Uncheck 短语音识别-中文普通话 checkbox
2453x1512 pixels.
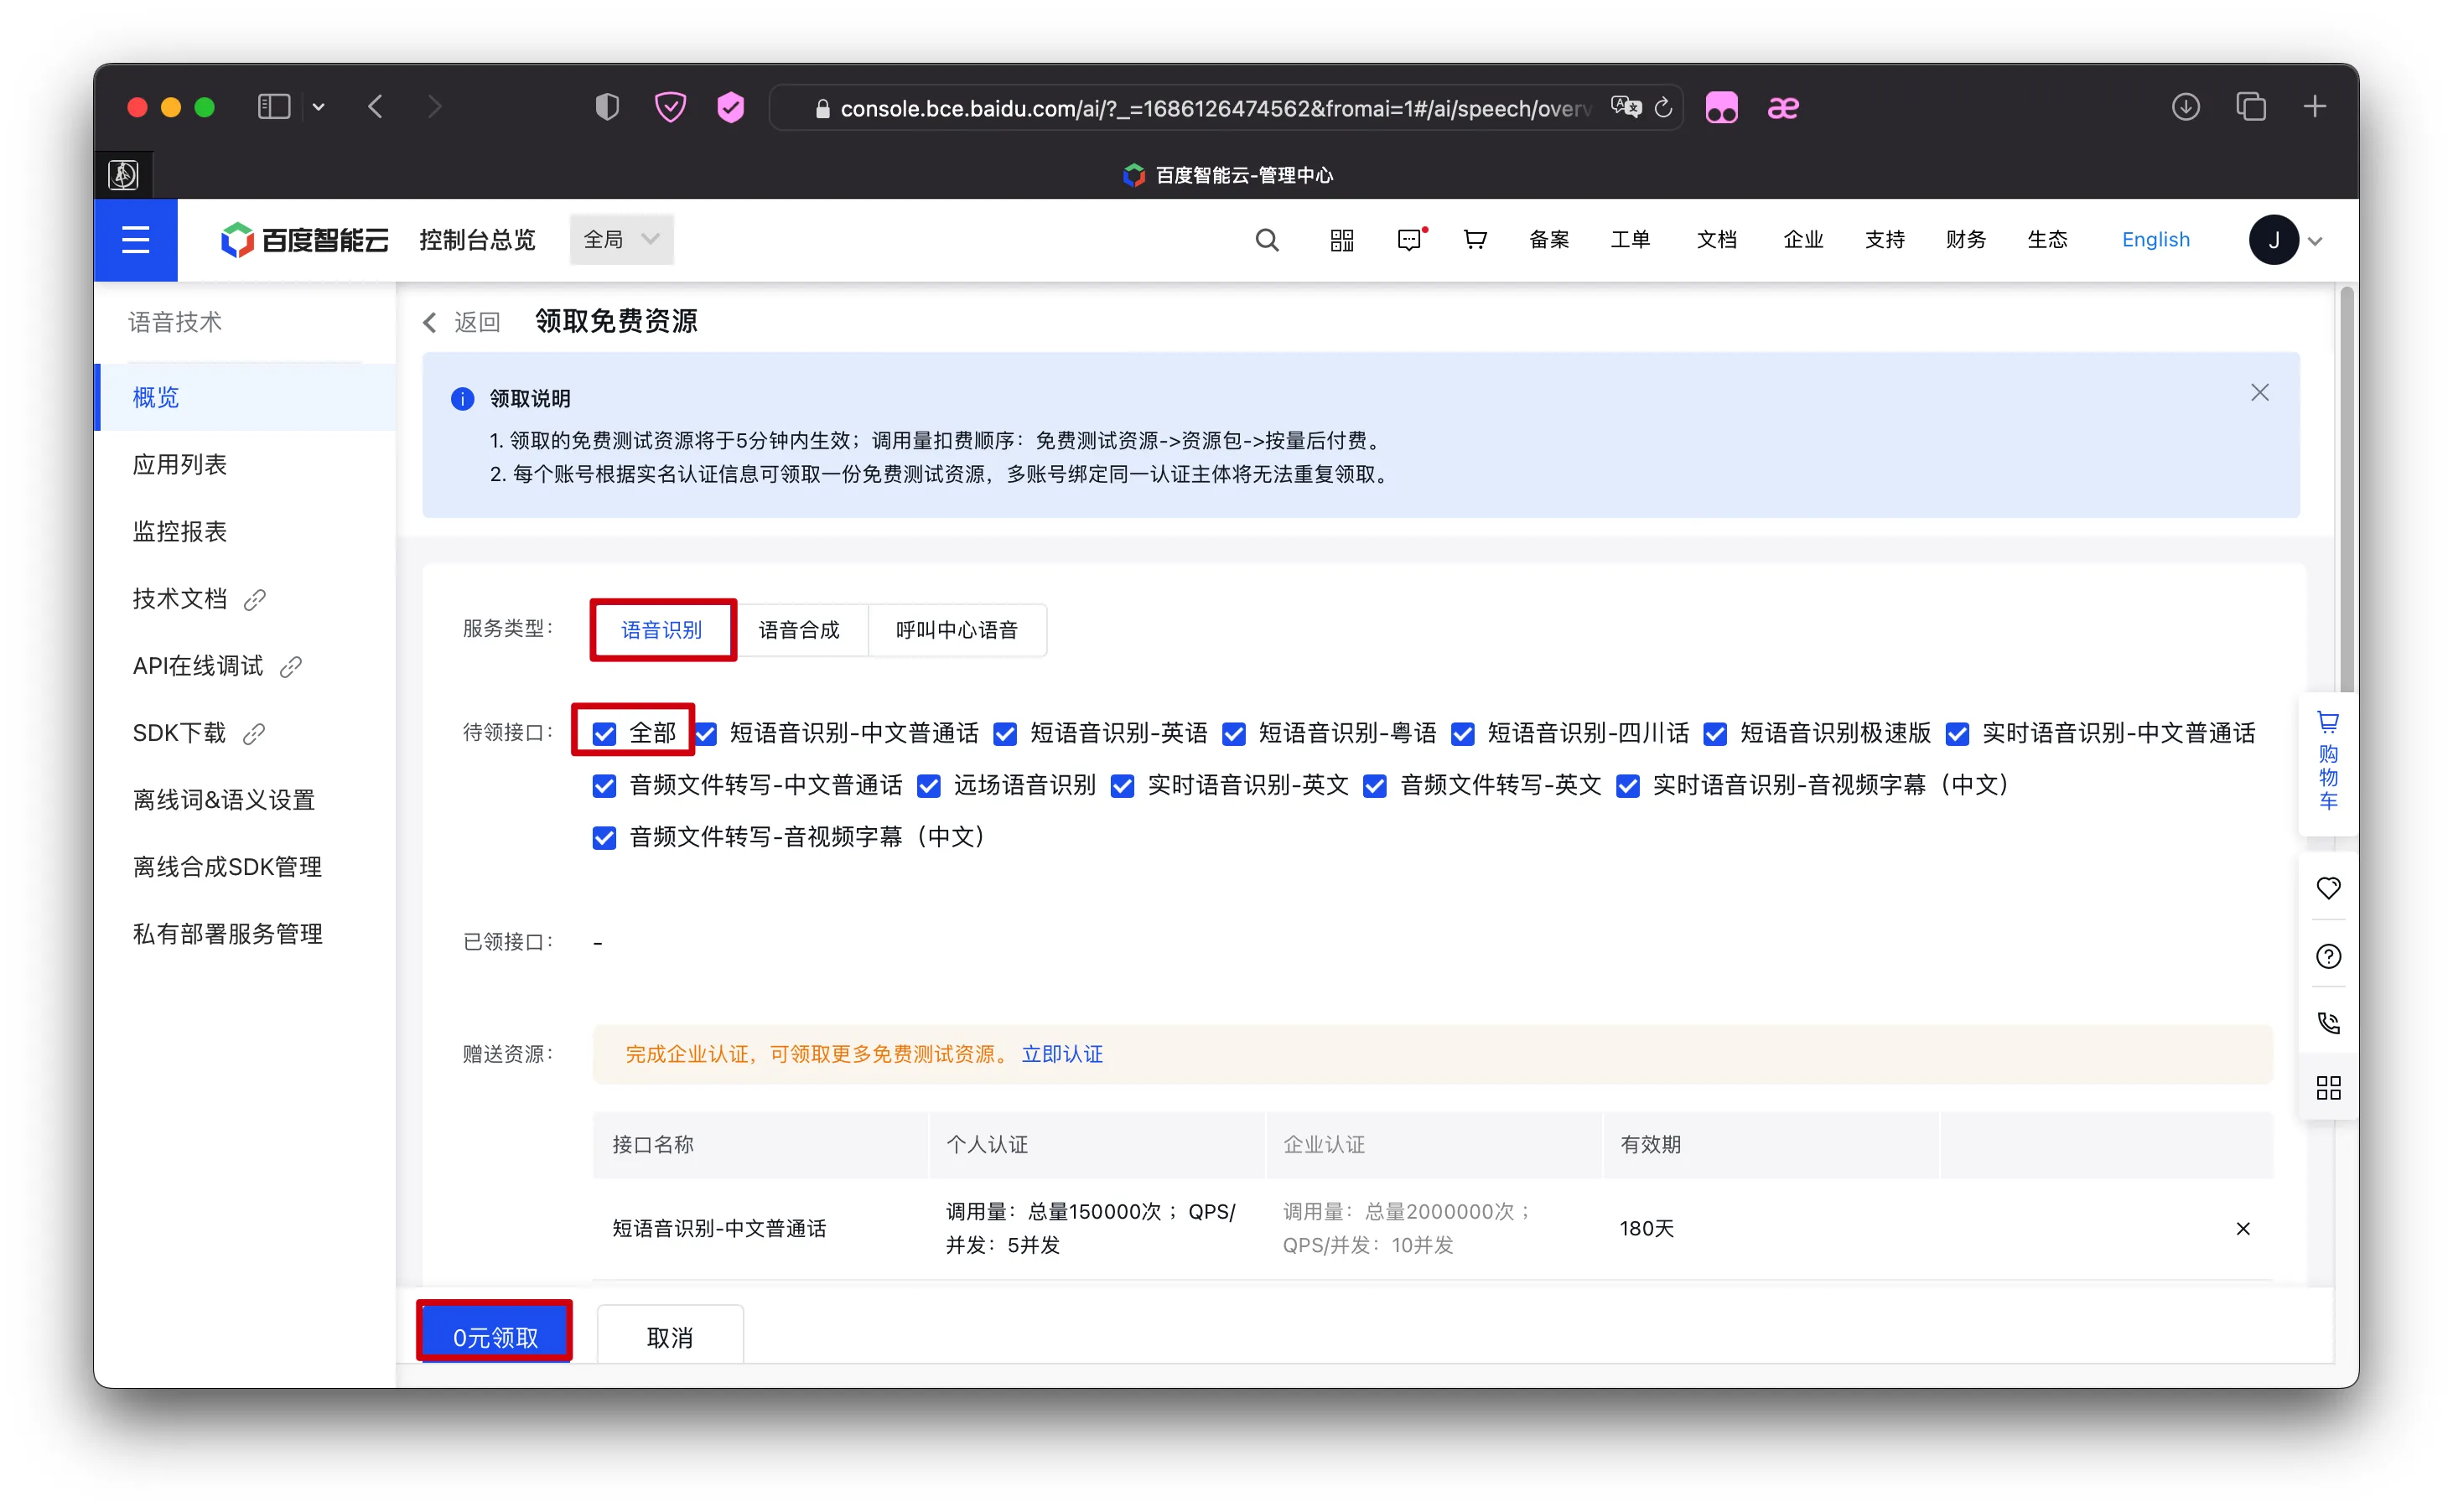(x=706, y=734)
